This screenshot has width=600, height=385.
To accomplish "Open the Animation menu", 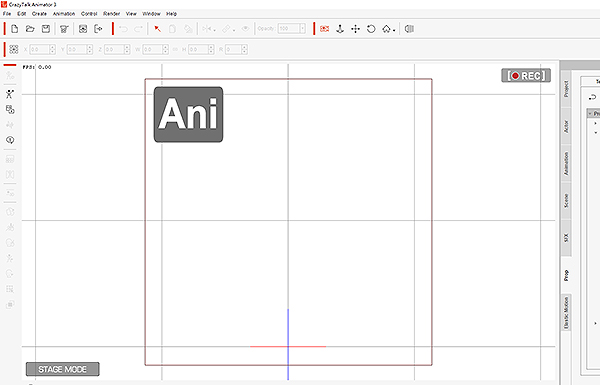I will [x=64, y=13].
